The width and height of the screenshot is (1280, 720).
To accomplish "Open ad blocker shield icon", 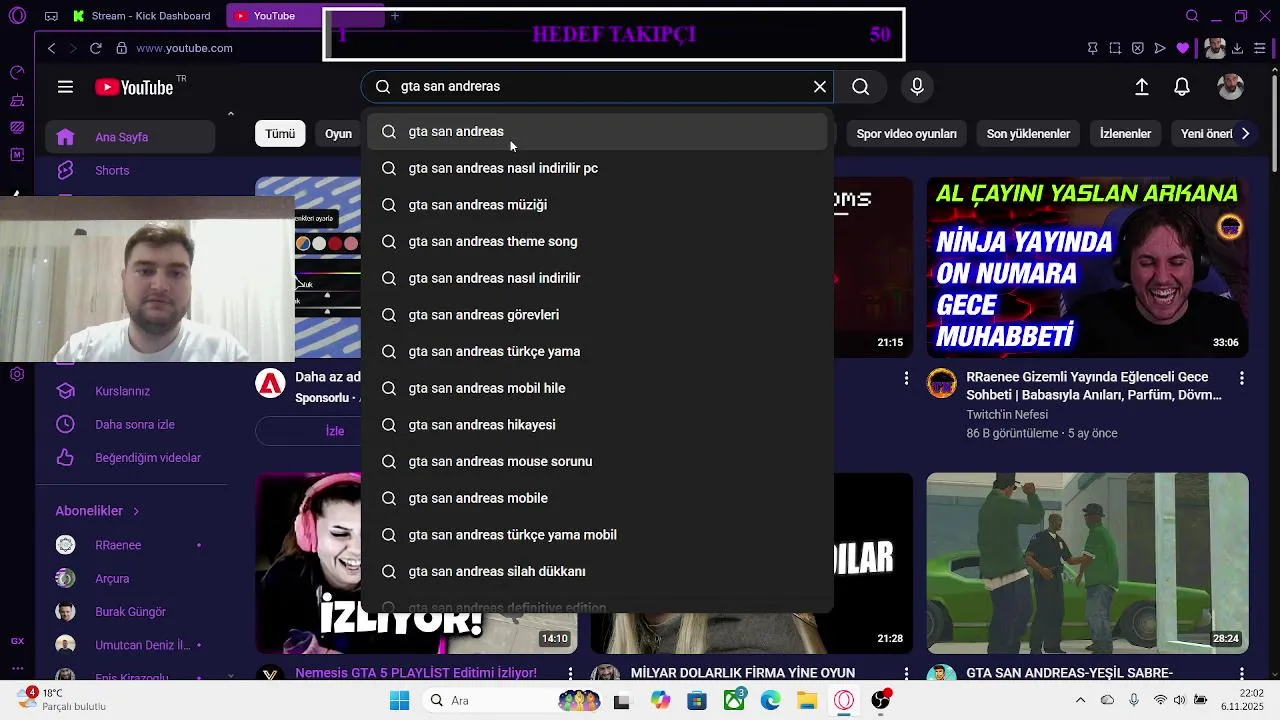I will (x=1138, y=48).
